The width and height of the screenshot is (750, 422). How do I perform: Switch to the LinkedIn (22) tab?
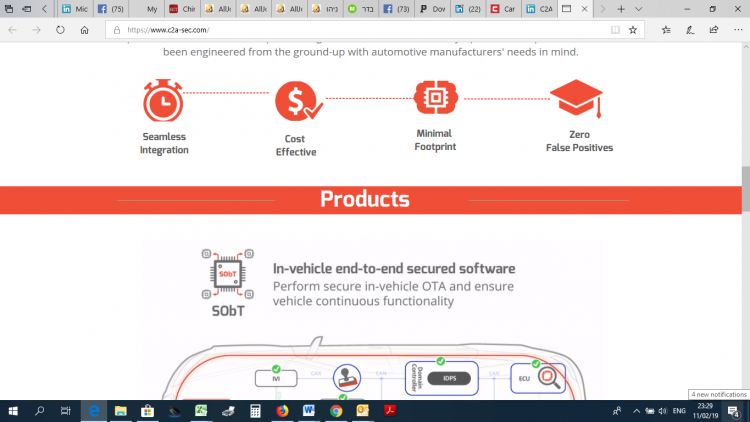468,9
